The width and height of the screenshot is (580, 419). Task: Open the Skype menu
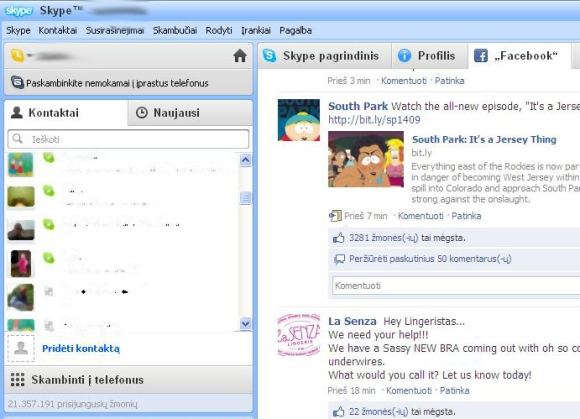(18, 30)
